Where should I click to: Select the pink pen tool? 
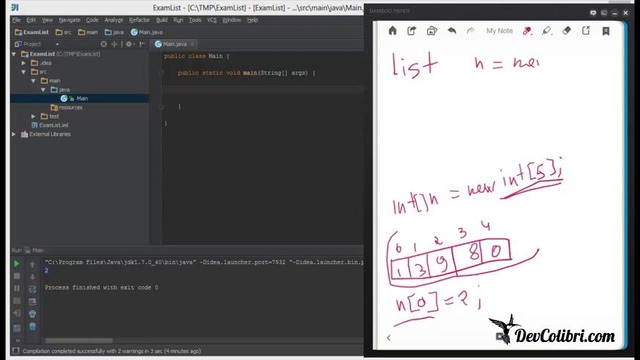527,31
